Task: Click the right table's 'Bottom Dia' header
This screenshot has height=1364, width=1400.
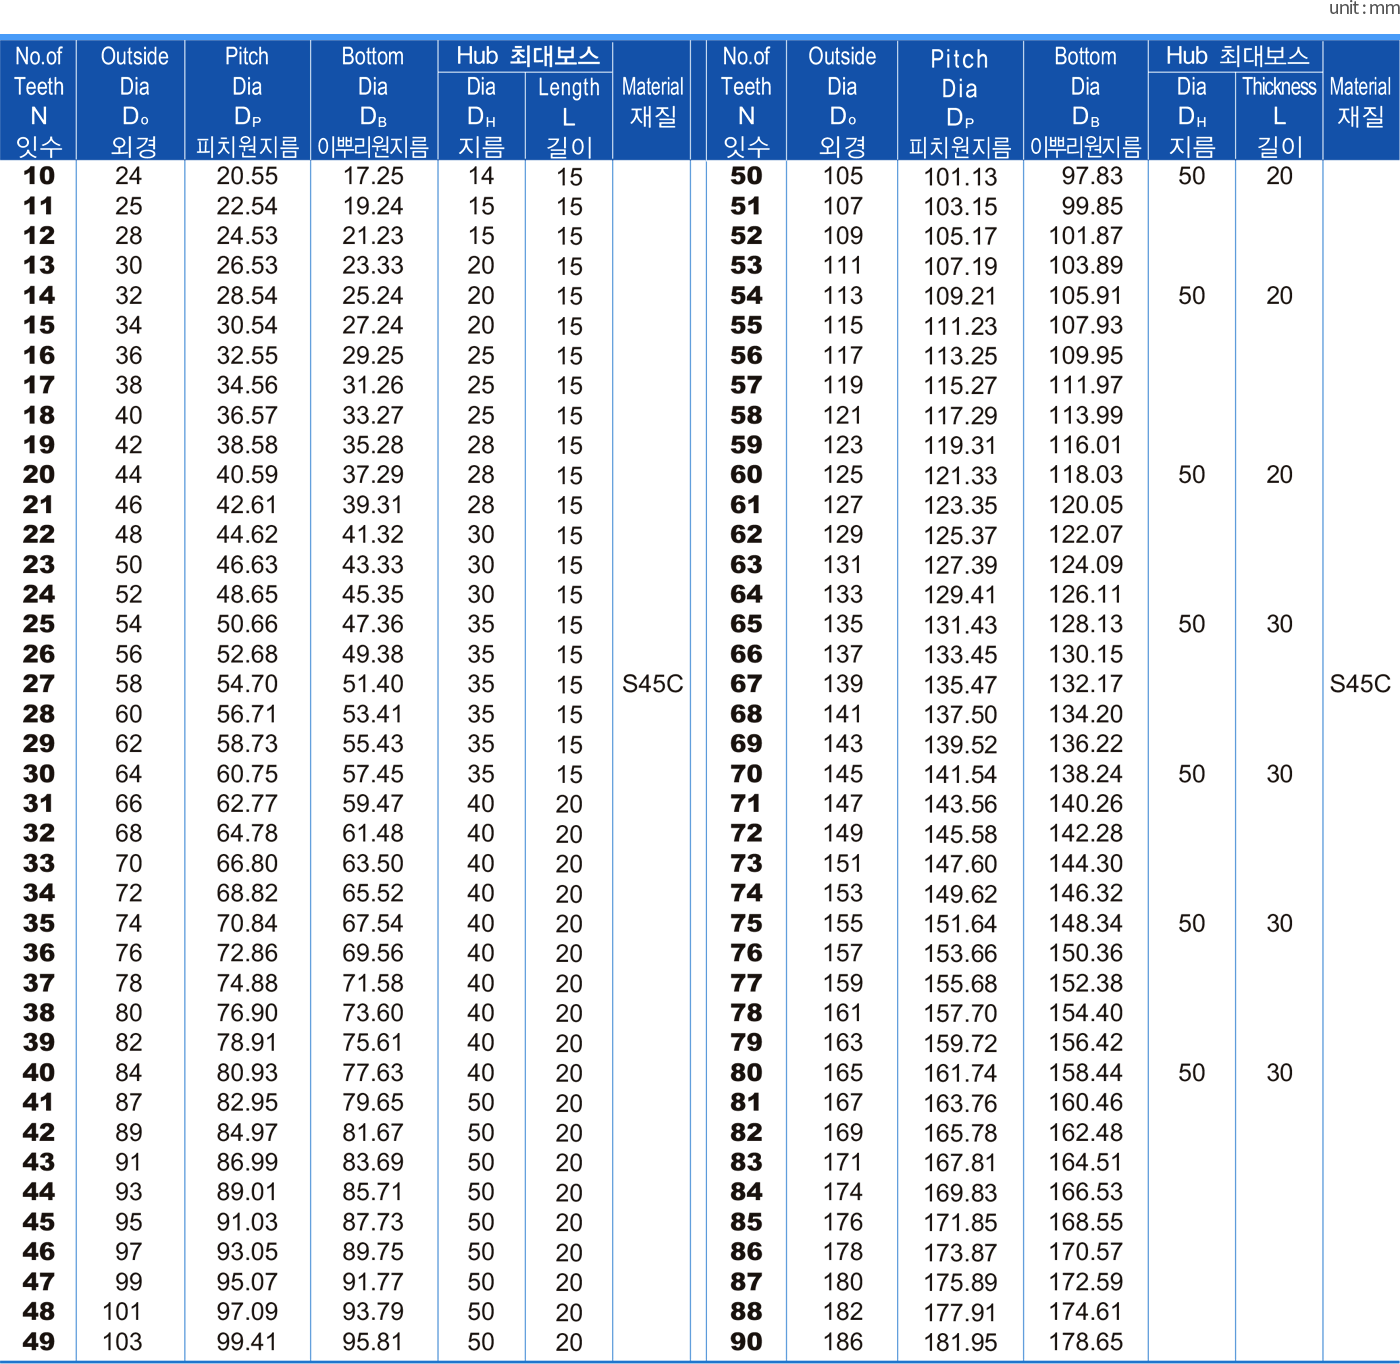Action: coord(1085,101)
